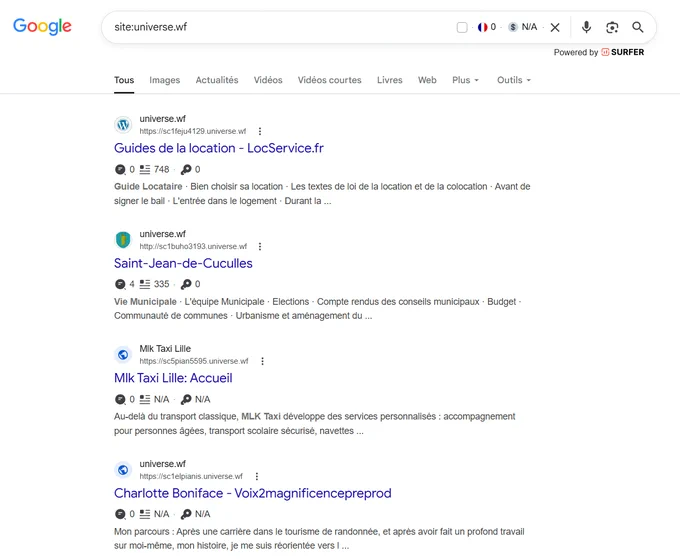Click into the site:universe.wf search field
Screen dimensions: 680x559
point(278,27)
